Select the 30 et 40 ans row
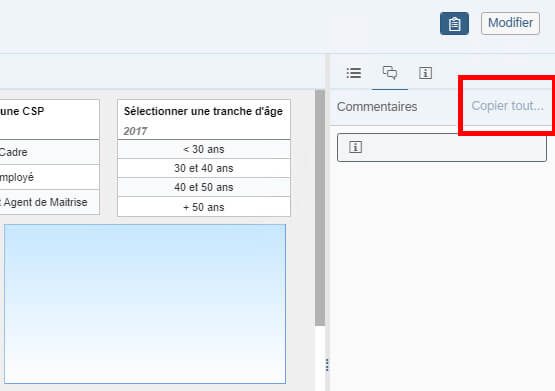The width and height of the screenshot is (555, 391). click(x=204, y=168)
